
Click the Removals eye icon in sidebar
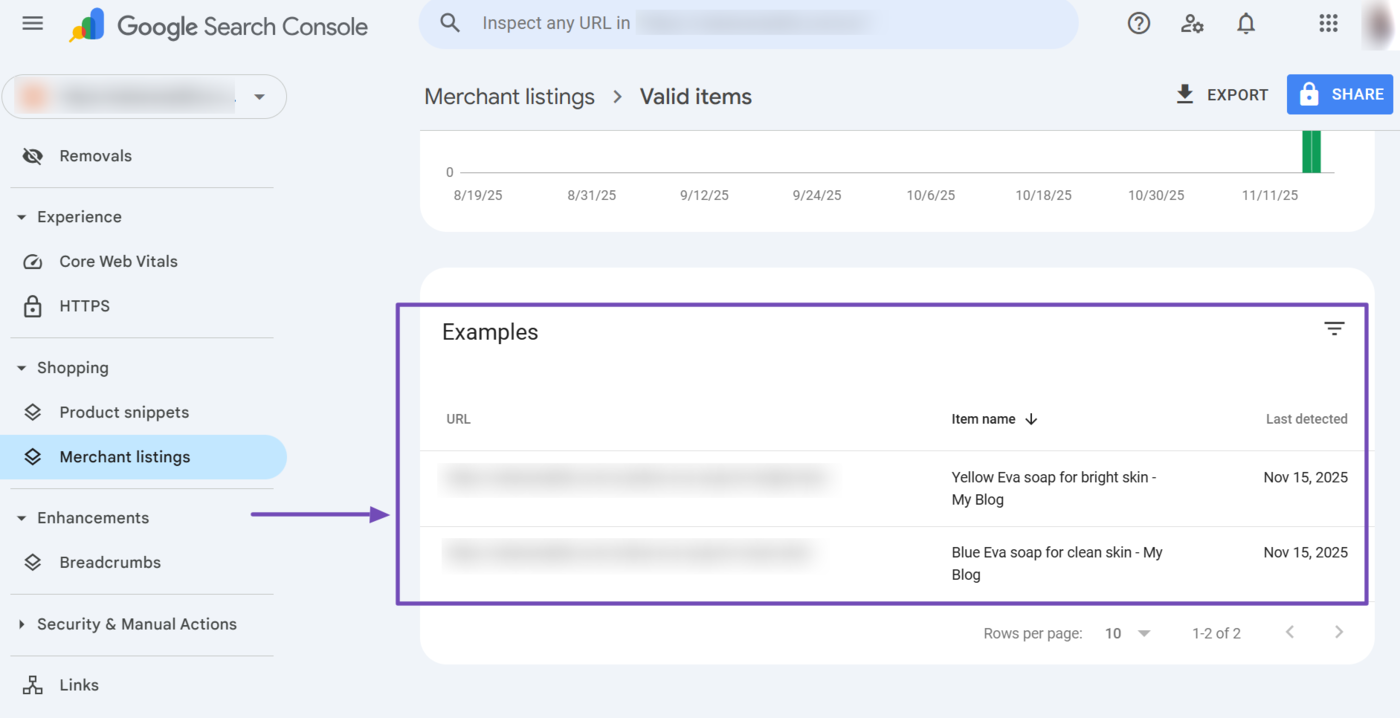(x=32, y=156)
